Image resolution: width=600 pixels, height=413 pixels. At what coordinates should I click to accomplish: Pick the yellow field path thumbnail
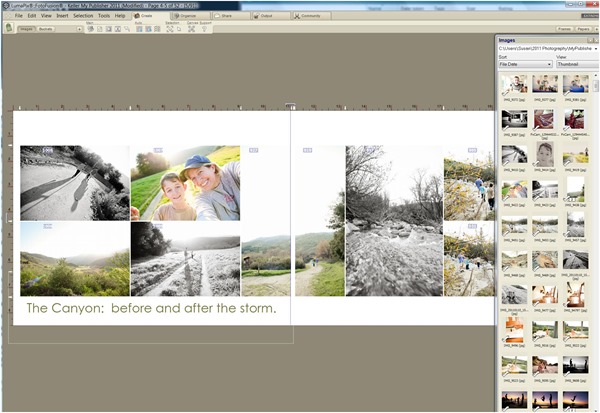576,155
